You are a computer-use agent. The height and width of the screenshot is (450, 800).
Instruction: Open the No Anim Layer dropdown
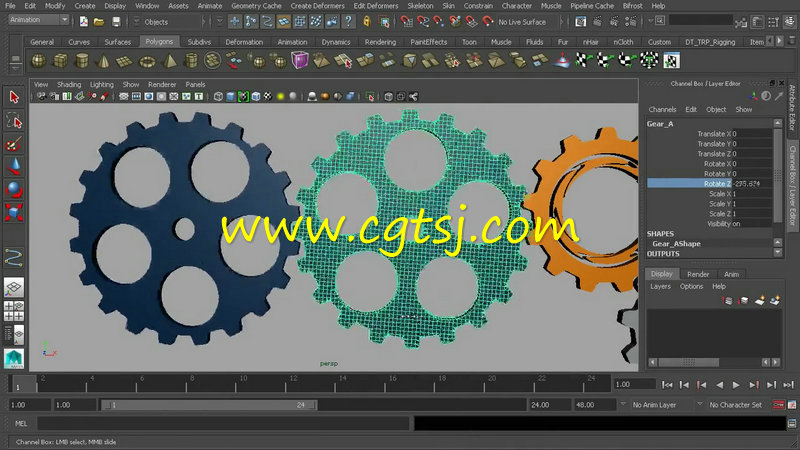[622, 405]
